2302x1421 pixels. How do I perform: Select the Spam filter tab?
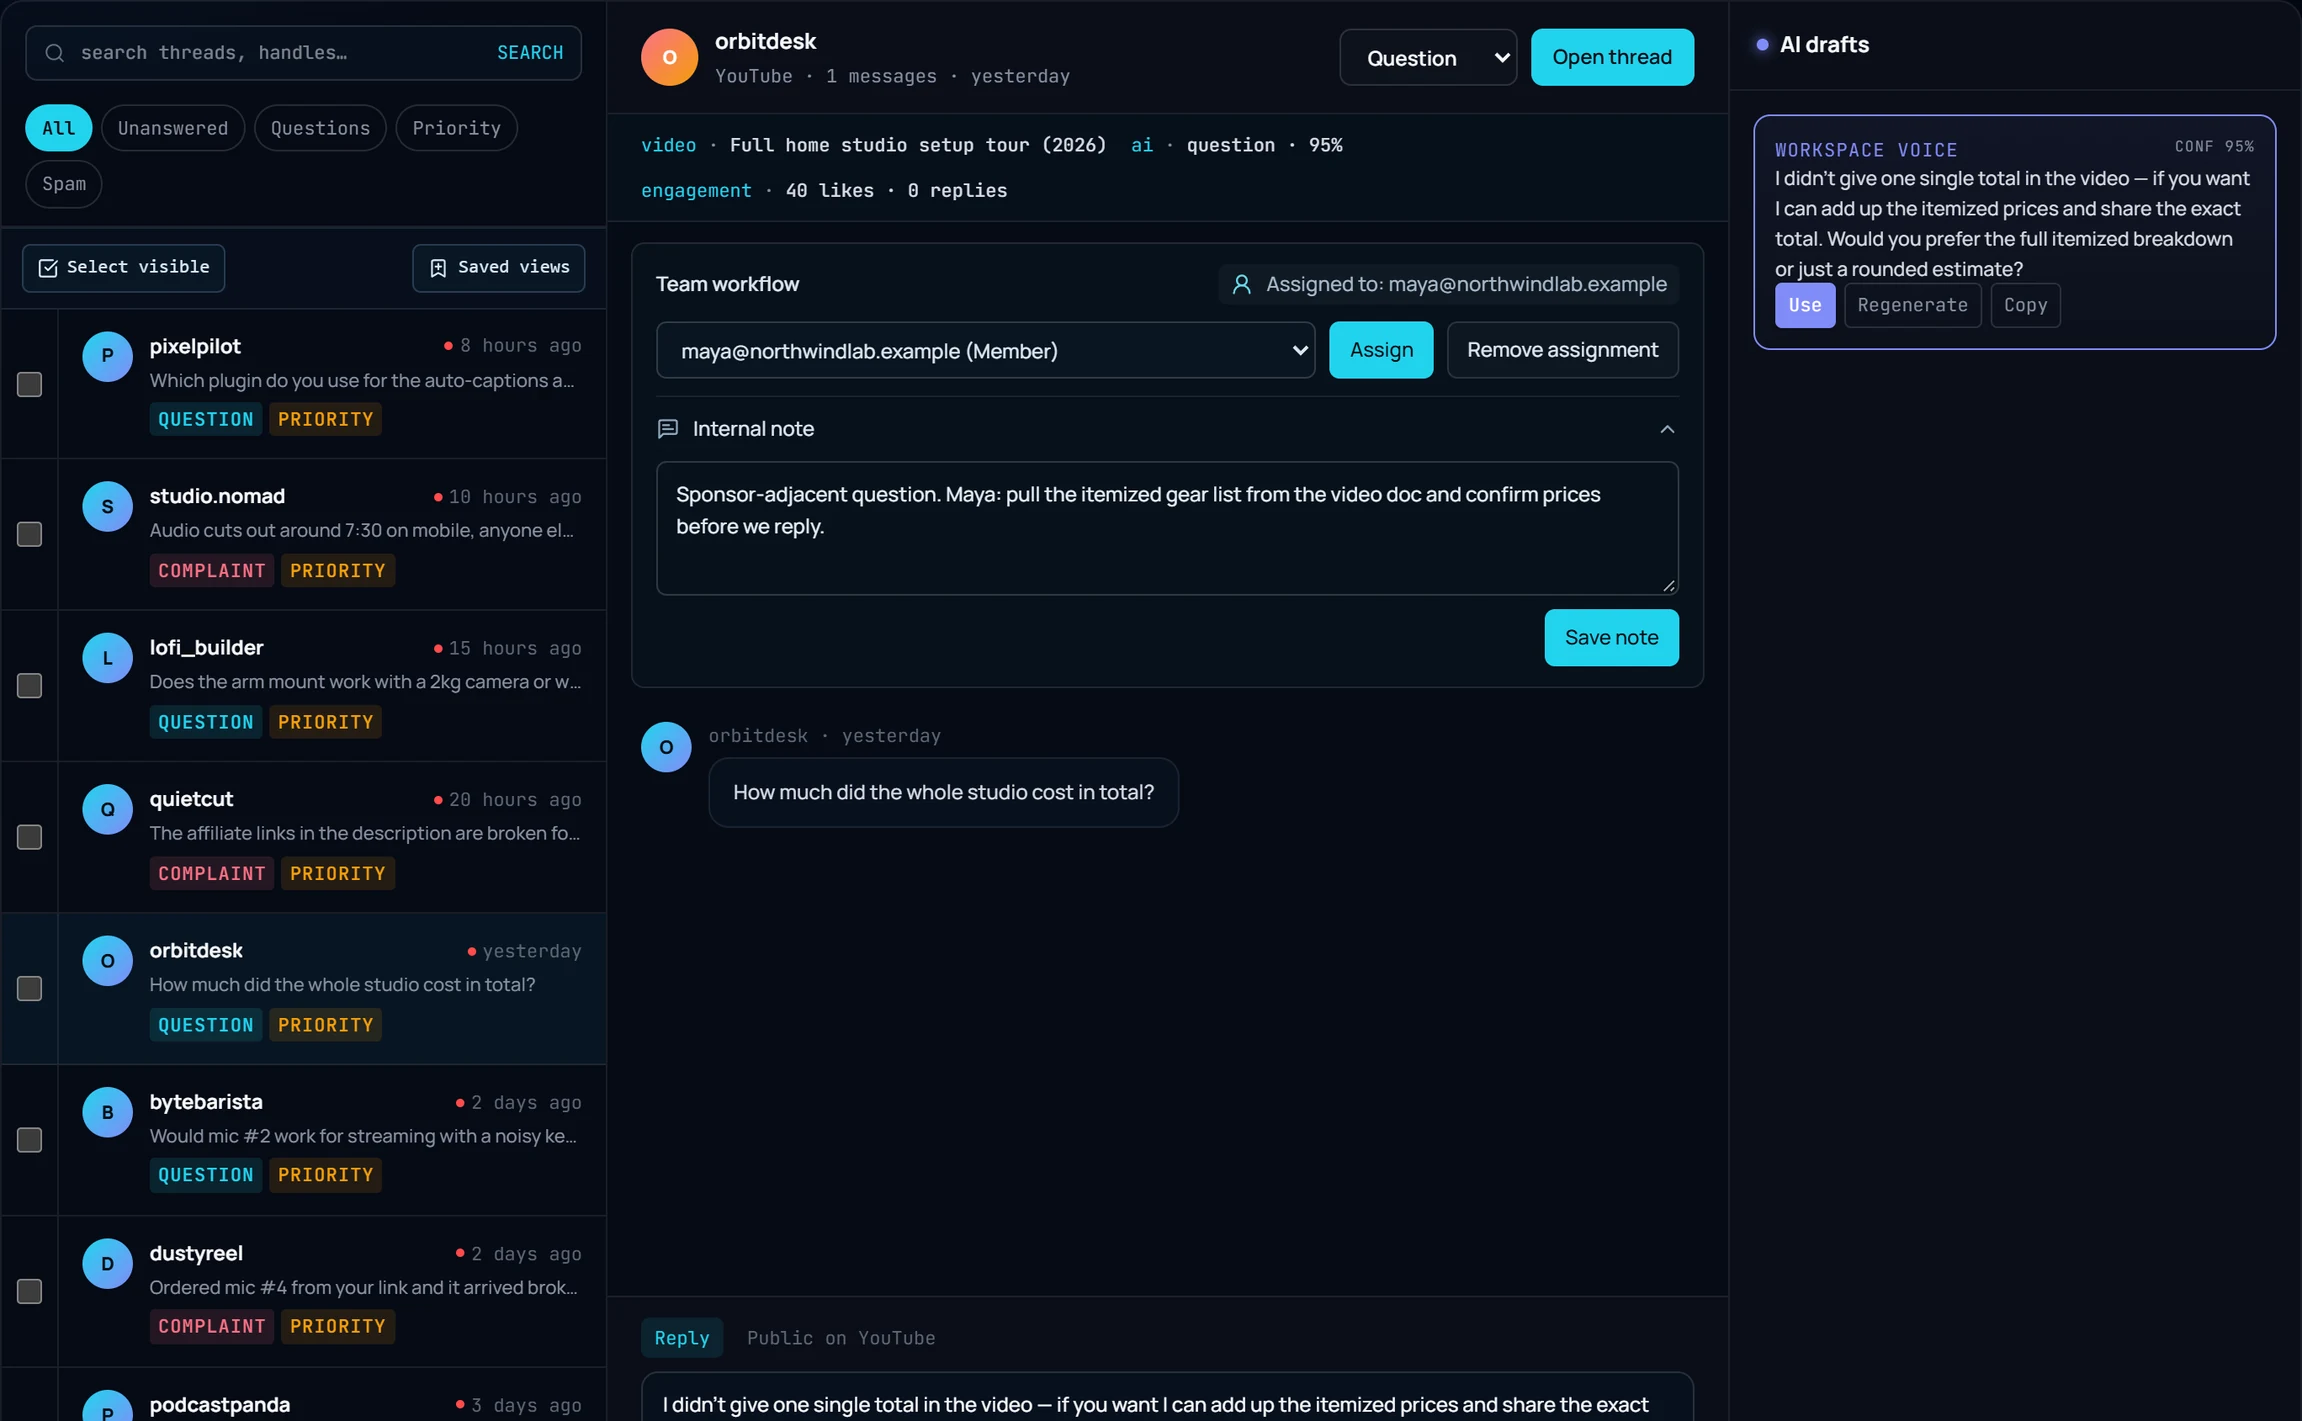(64, 184)
